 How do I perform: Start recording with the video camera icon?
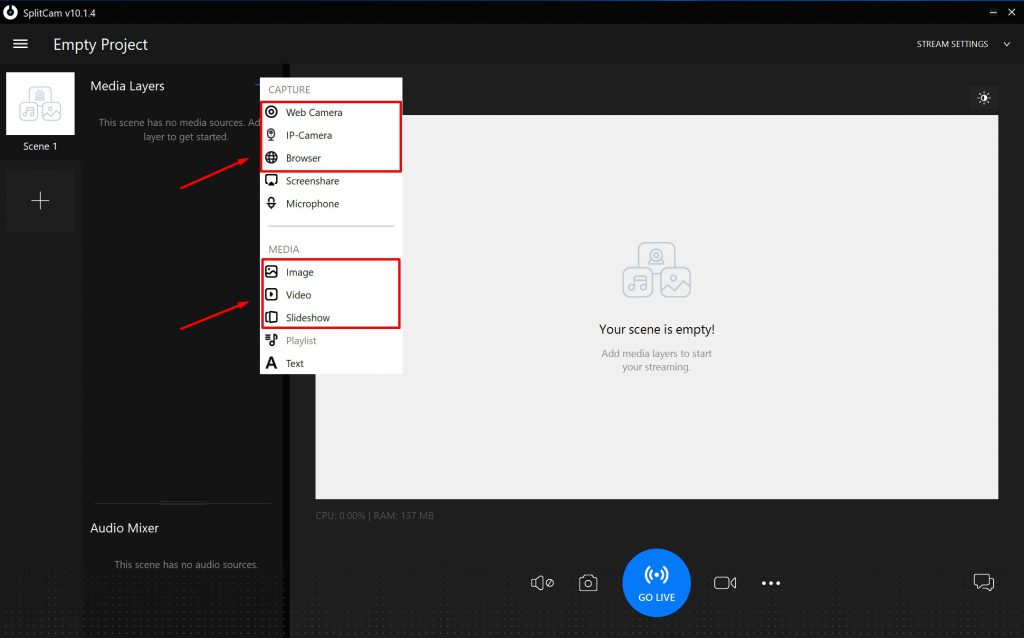click(x=725, y=582)
